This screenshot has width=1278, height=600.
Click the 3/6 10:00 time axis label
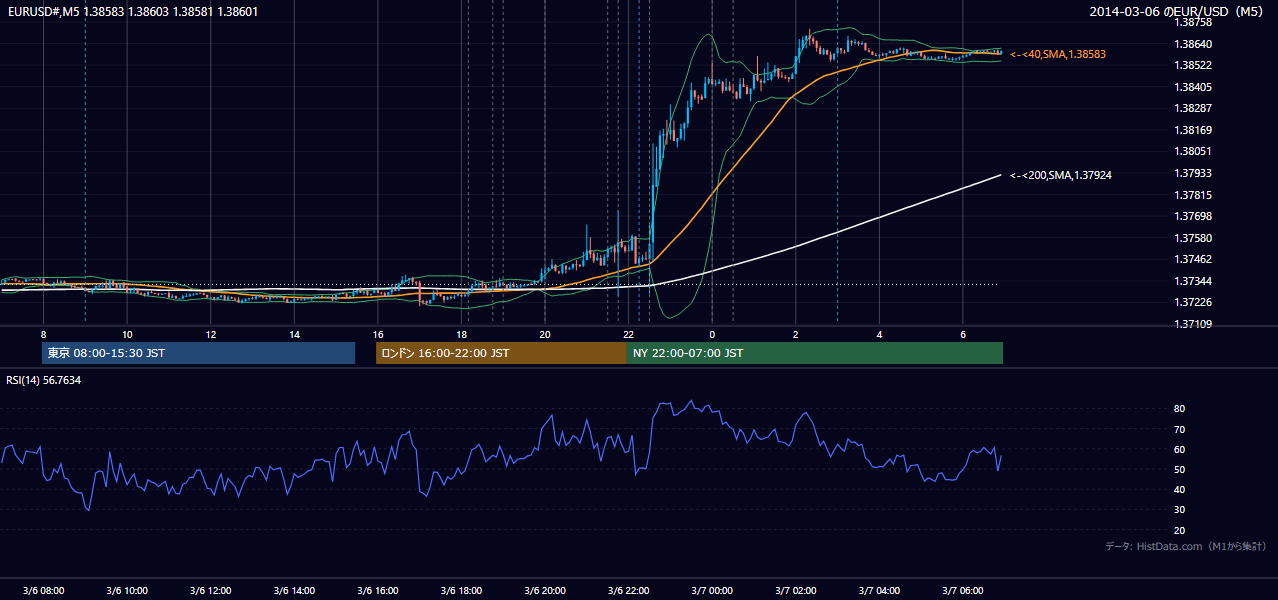(x=127, y=590)
